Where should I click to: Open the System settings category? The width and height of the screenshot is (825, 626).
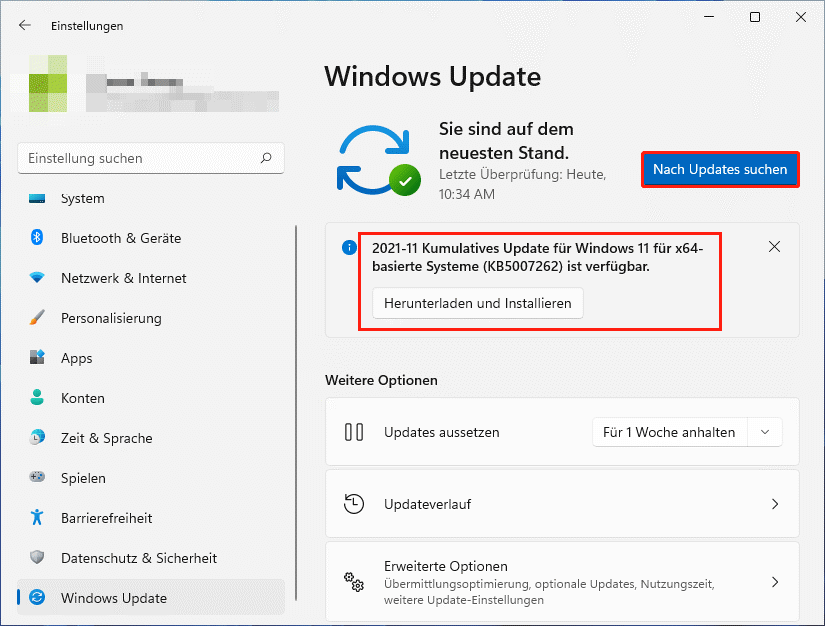(82, 198)
